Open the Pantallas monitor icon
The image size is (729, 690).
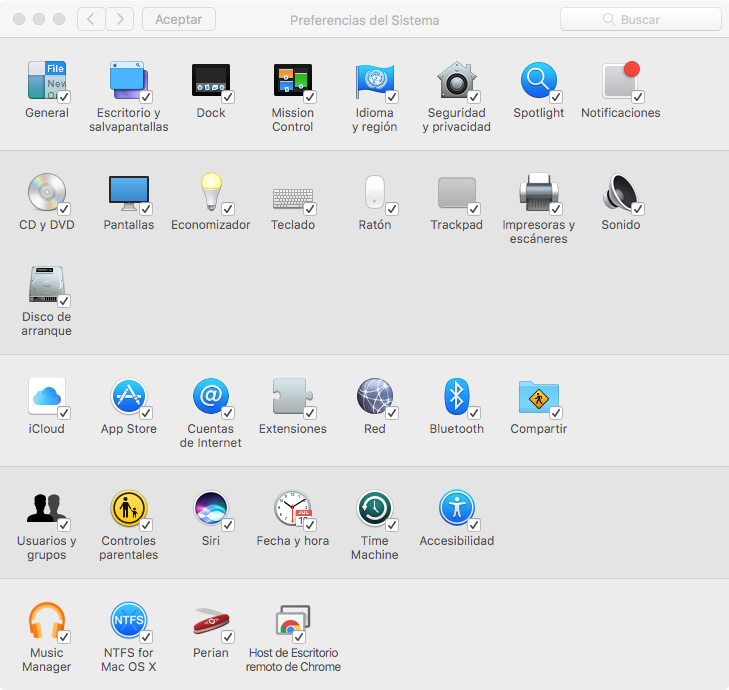[x=129, y=192]
